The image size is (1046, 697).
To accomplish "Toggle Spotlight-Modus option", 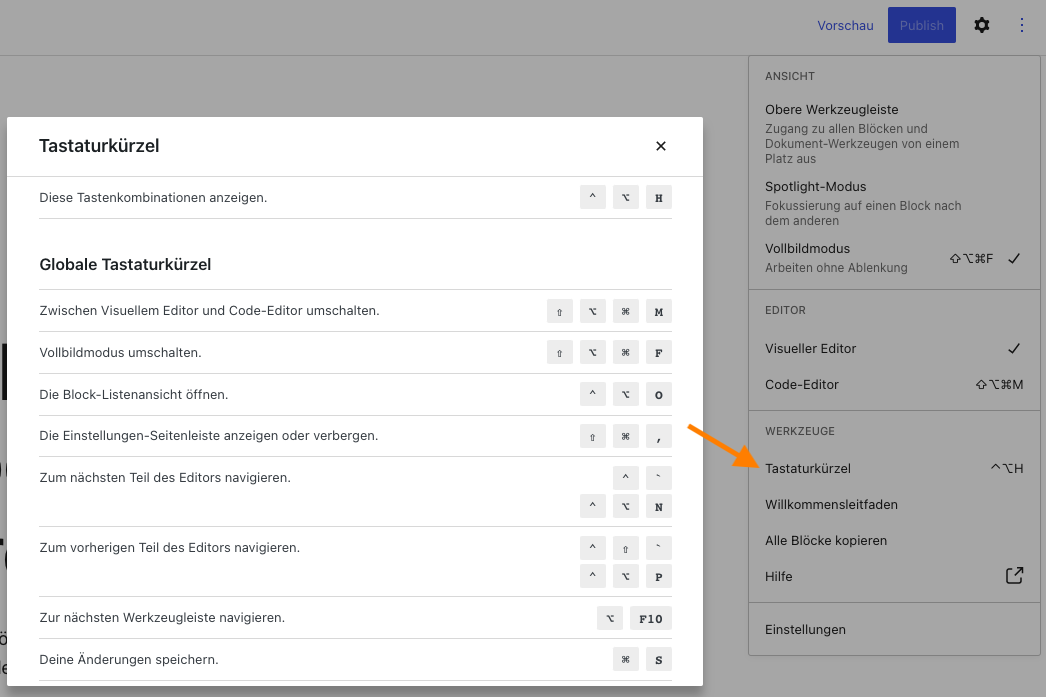I will pyautogui.click(x=894, y=203).
